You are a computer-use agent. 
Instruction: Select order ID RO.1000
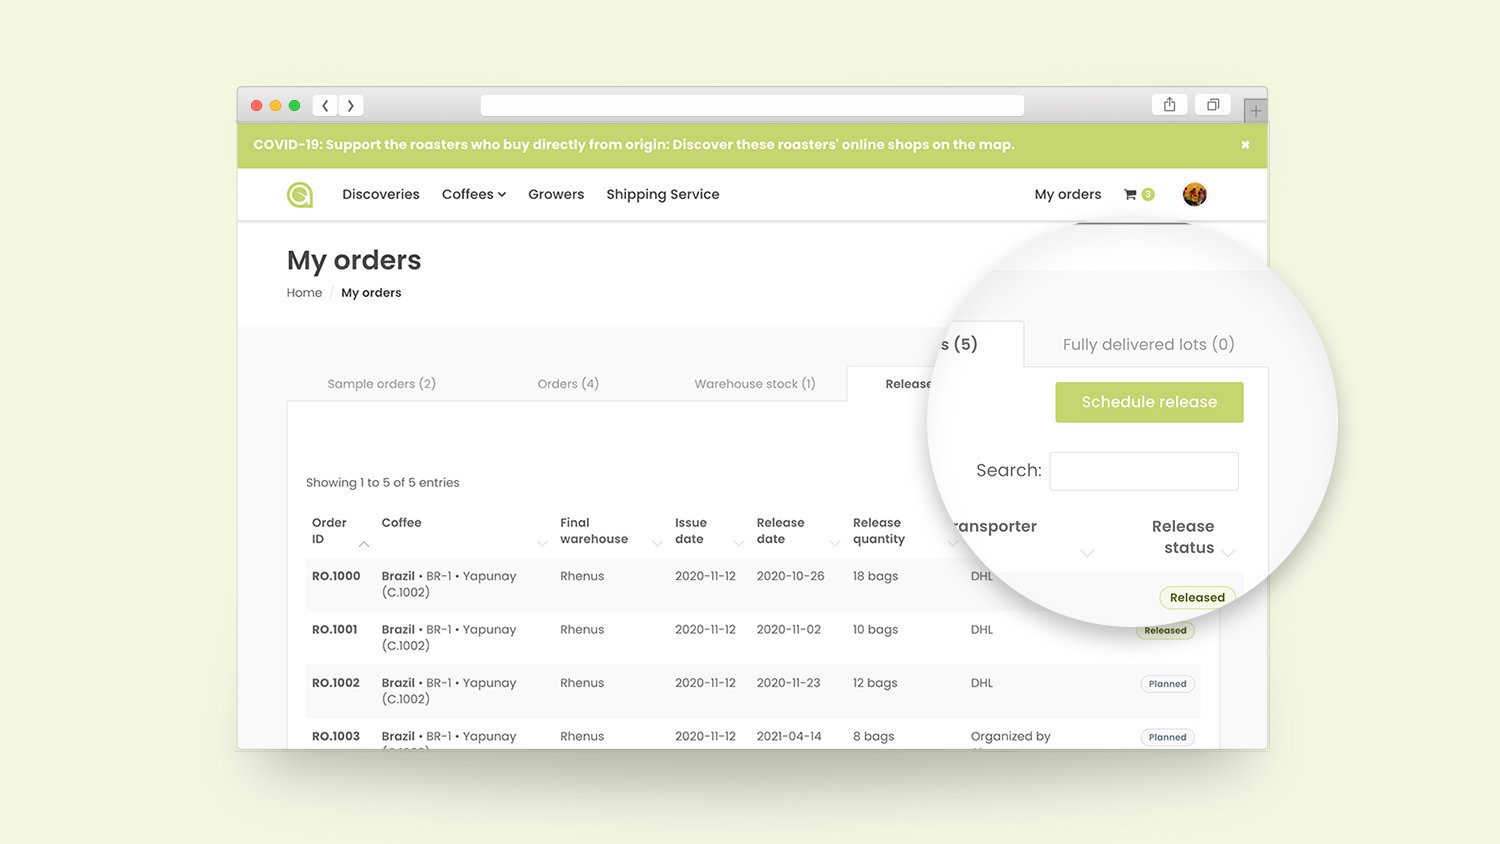pos(336,576)
